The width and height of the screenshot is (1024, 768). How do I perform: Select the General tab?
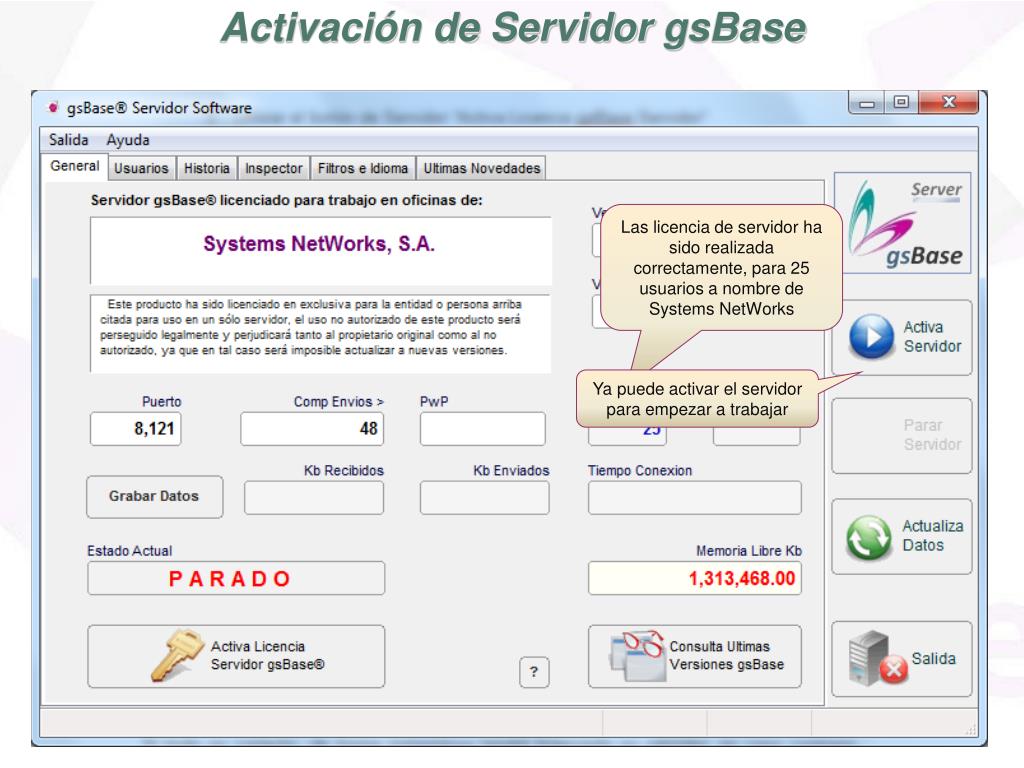[74, 166]
